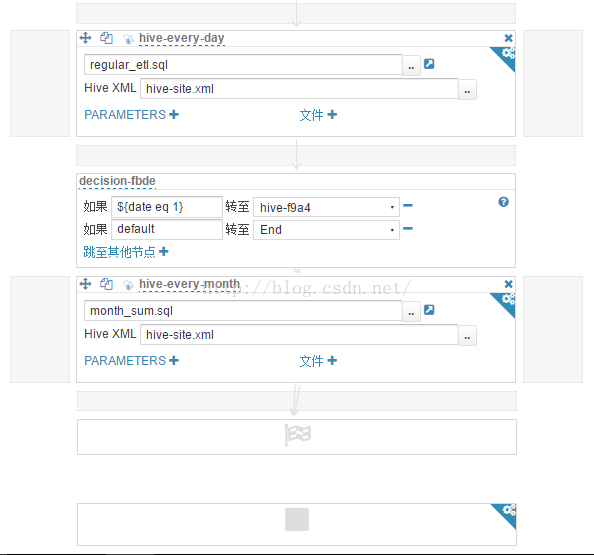Remove the hive-every-day node with the X

pyautogui.click(x=508, y=38)
